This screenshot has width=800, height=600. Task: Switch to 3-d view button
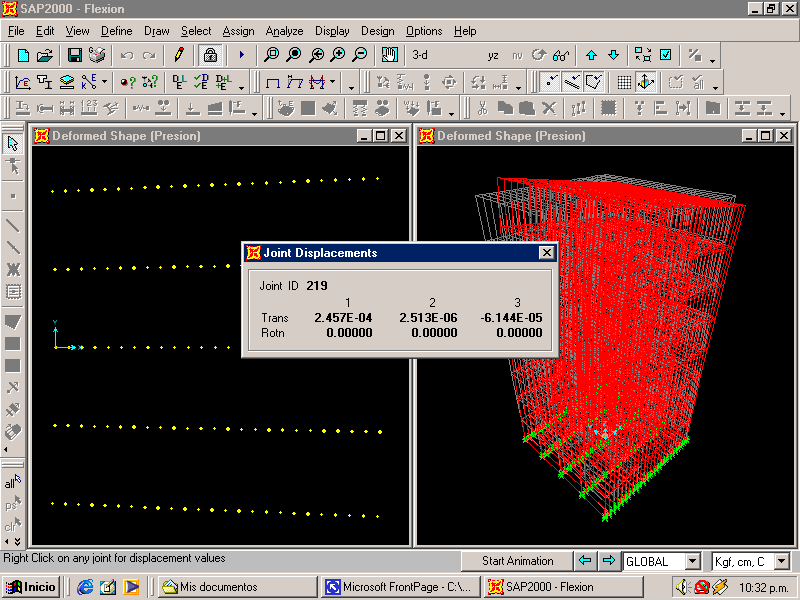coord(420,55)
